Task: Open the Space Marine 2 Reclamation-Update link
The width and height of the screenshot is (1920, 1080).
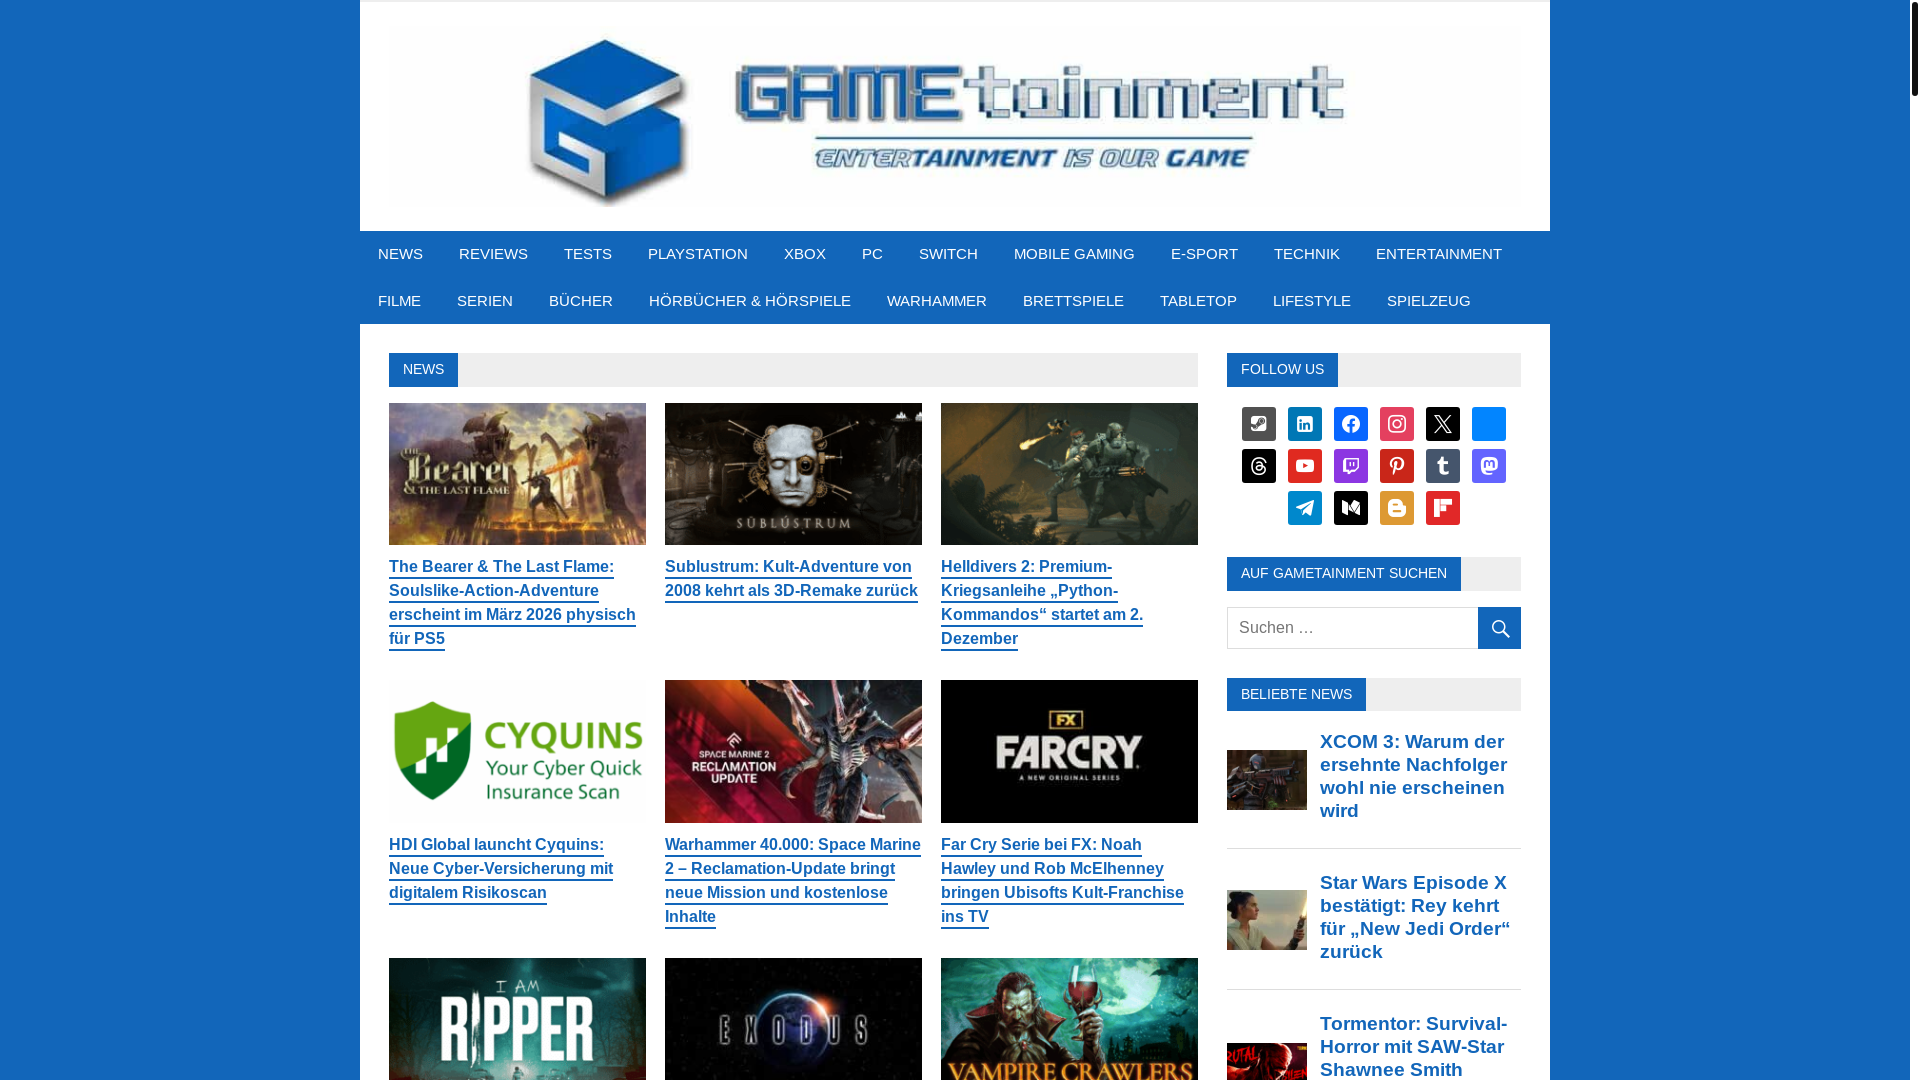Action: pyautogui.click(x=793, y=881)
